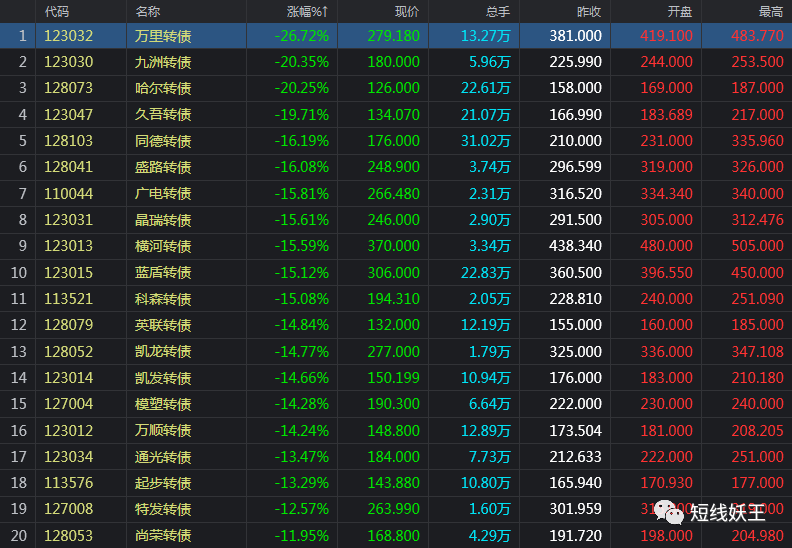Sort by 开盘 column header
This screenshot has height=548, width=792.
click(680, 12)
